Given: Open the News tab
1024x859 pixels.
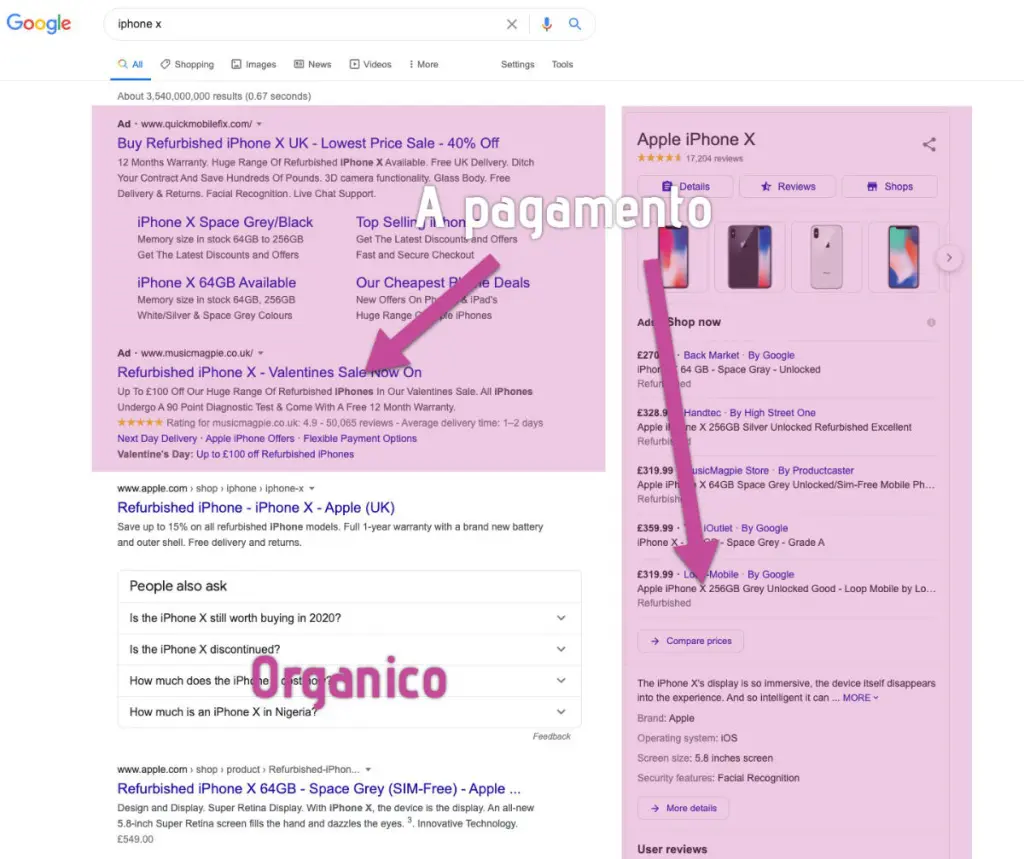Looking at the screenshot, I should click(313, 64).
